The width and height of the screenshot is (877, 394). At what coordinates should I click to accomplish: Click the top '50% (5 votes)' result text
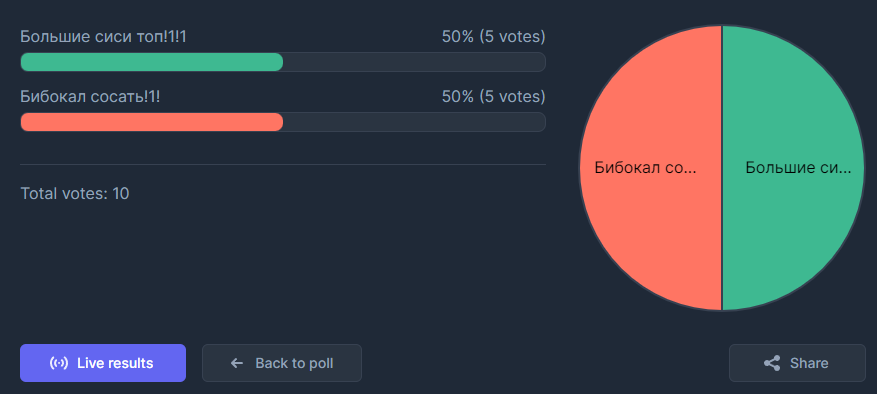click(x=493, y=37)
